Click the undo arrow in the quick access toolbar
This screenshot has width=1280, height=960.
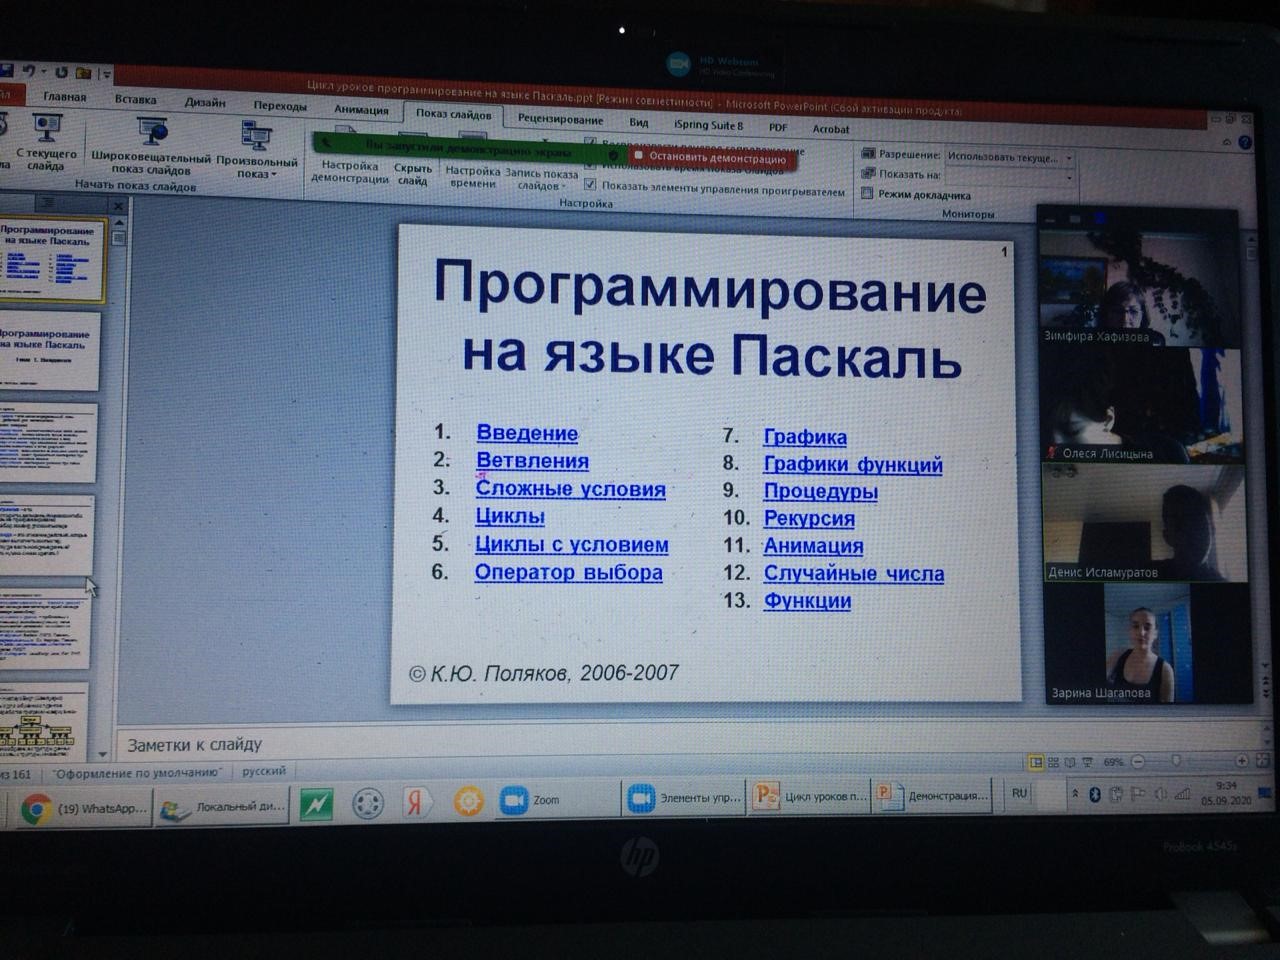tap(29, 72)
